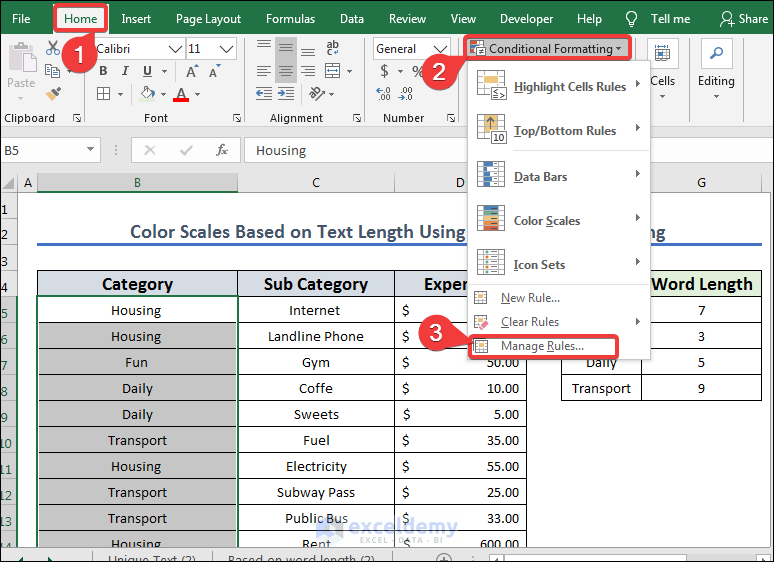Expand the General number format dropdown
The width and height of the screenshot is (774, 562).
pos(438,48)
